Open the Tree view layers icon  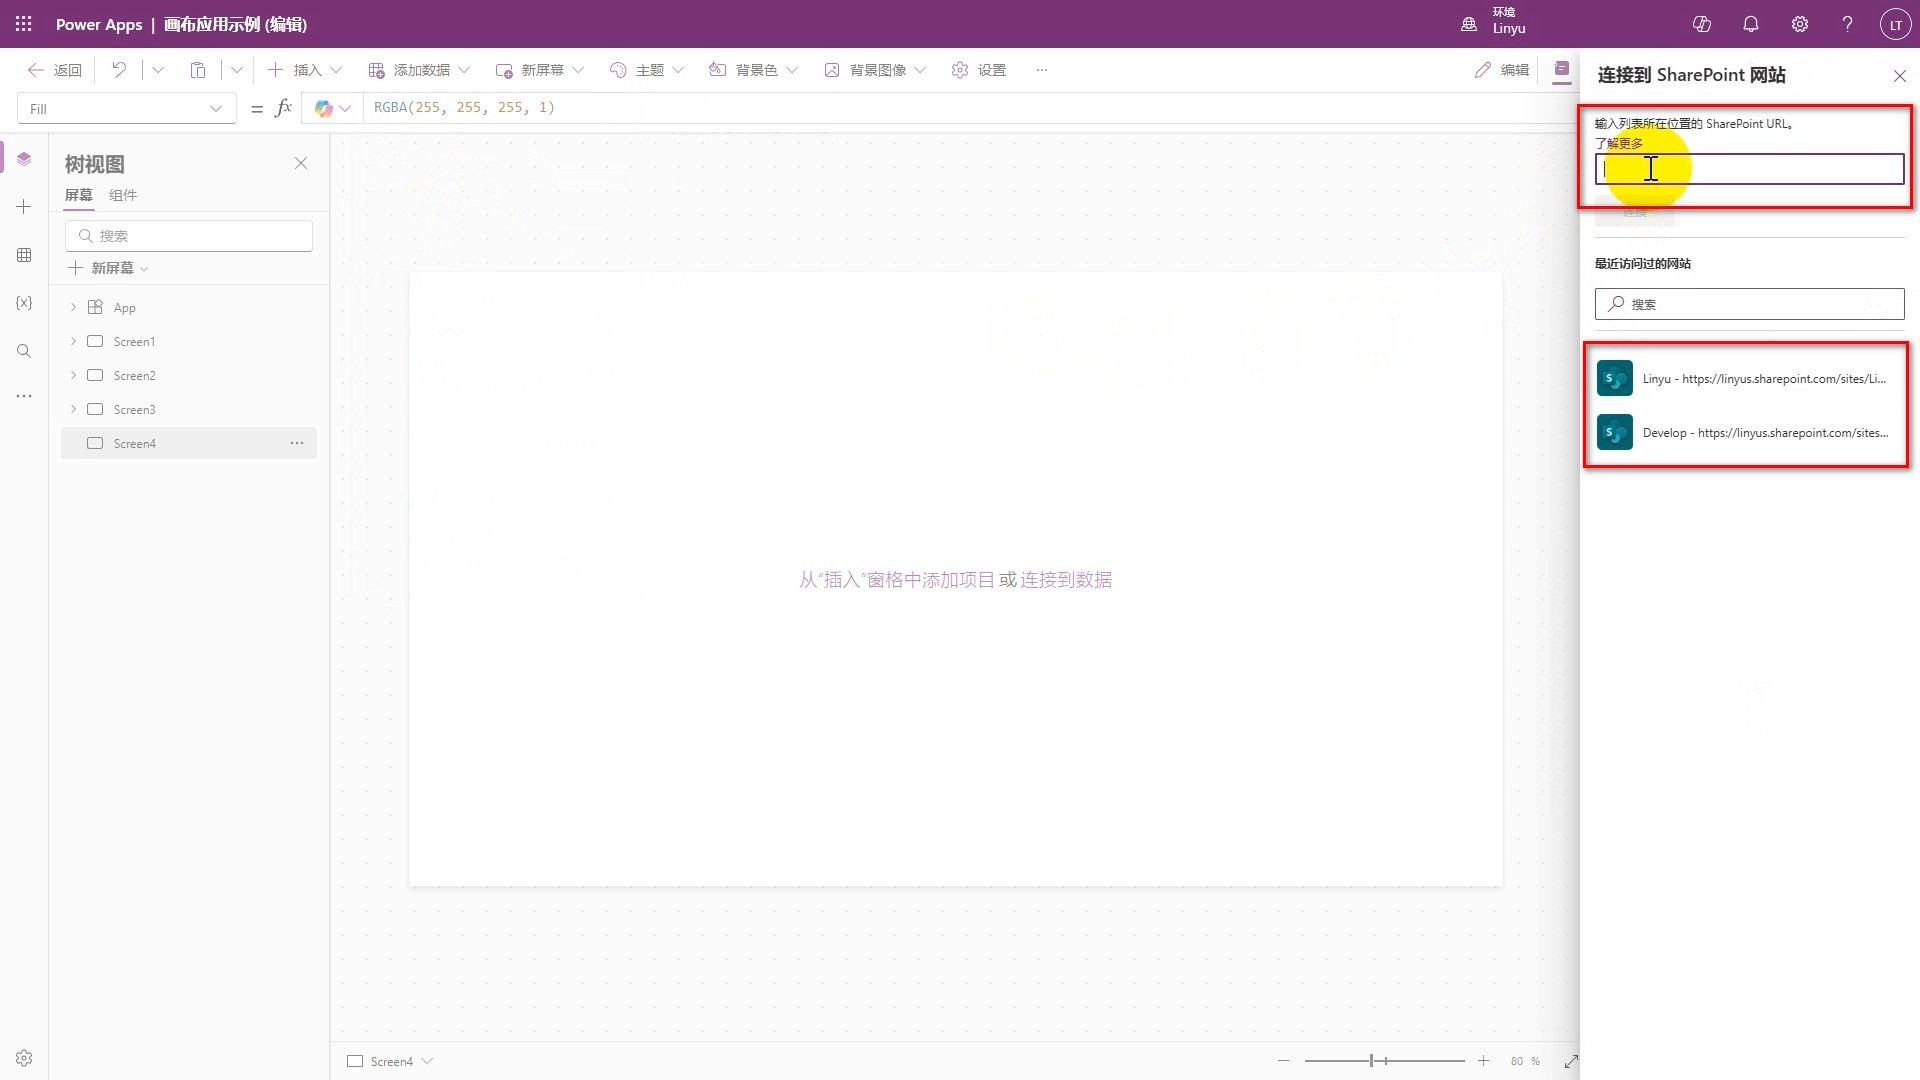(24, 159)
